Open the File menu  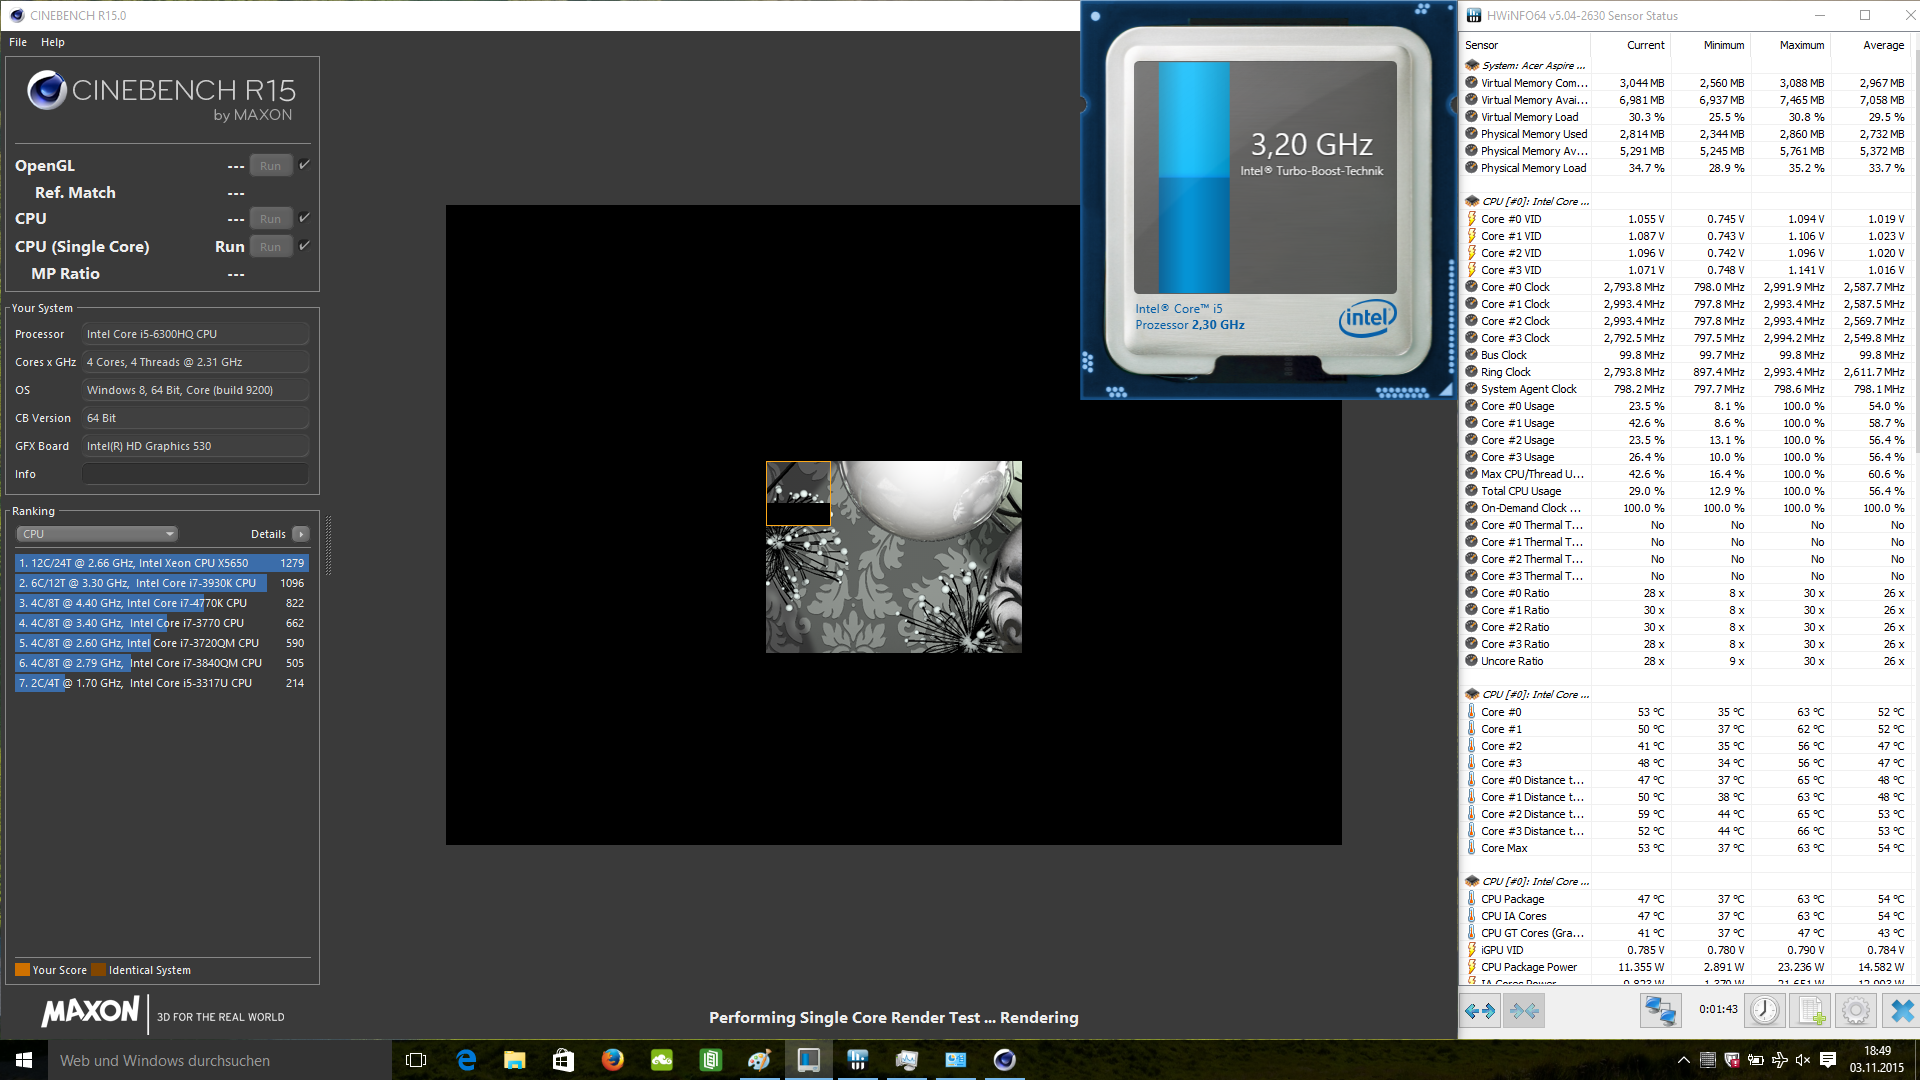(18, 42)
